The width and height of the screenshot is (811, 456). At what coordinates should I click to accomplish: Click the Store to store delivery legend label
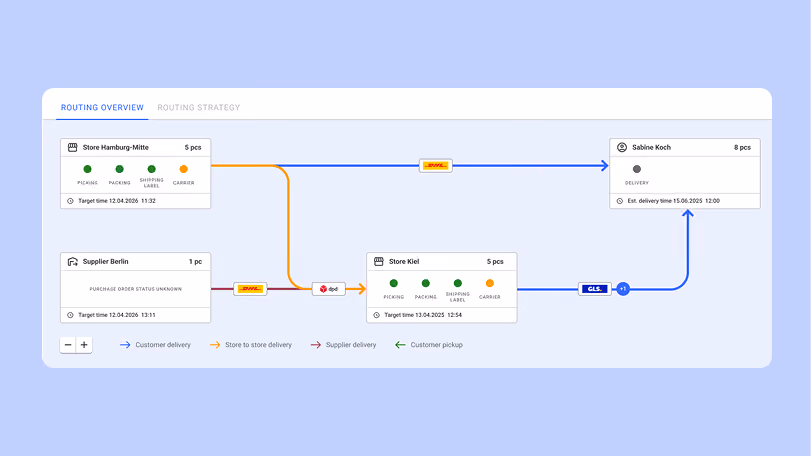258,345
